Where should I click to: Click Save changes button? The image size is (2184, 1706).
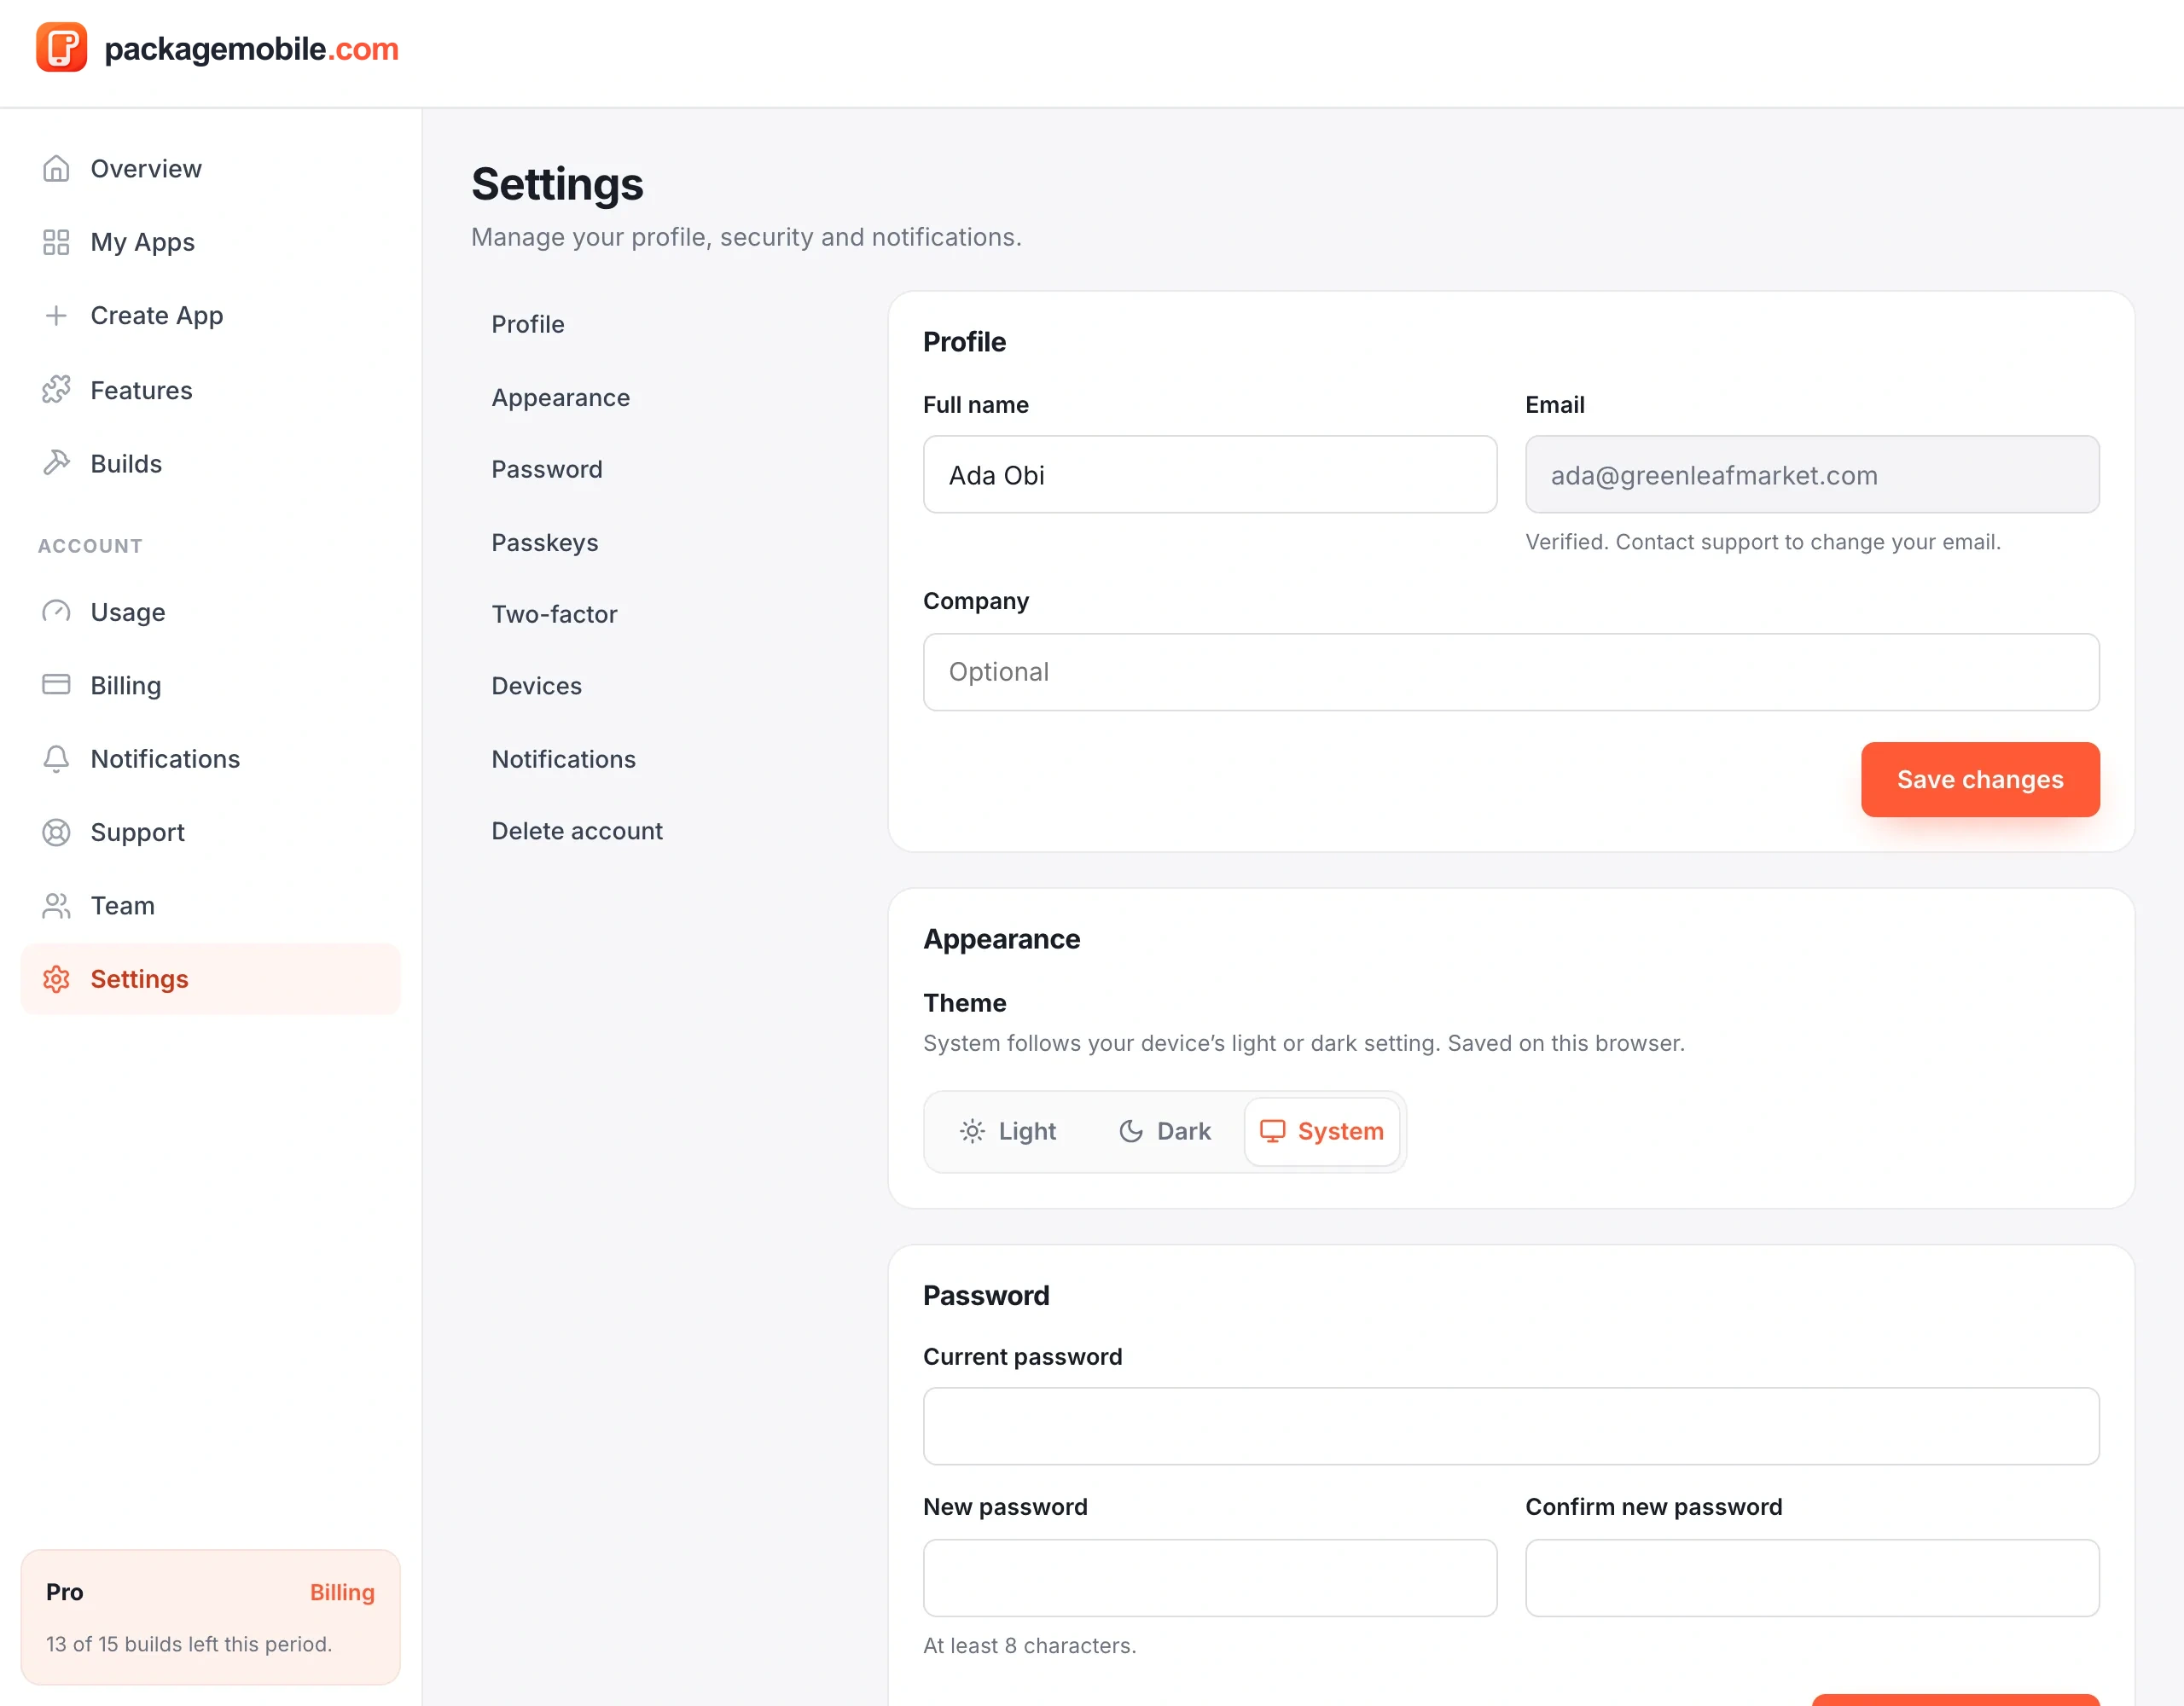(1979, 779)
